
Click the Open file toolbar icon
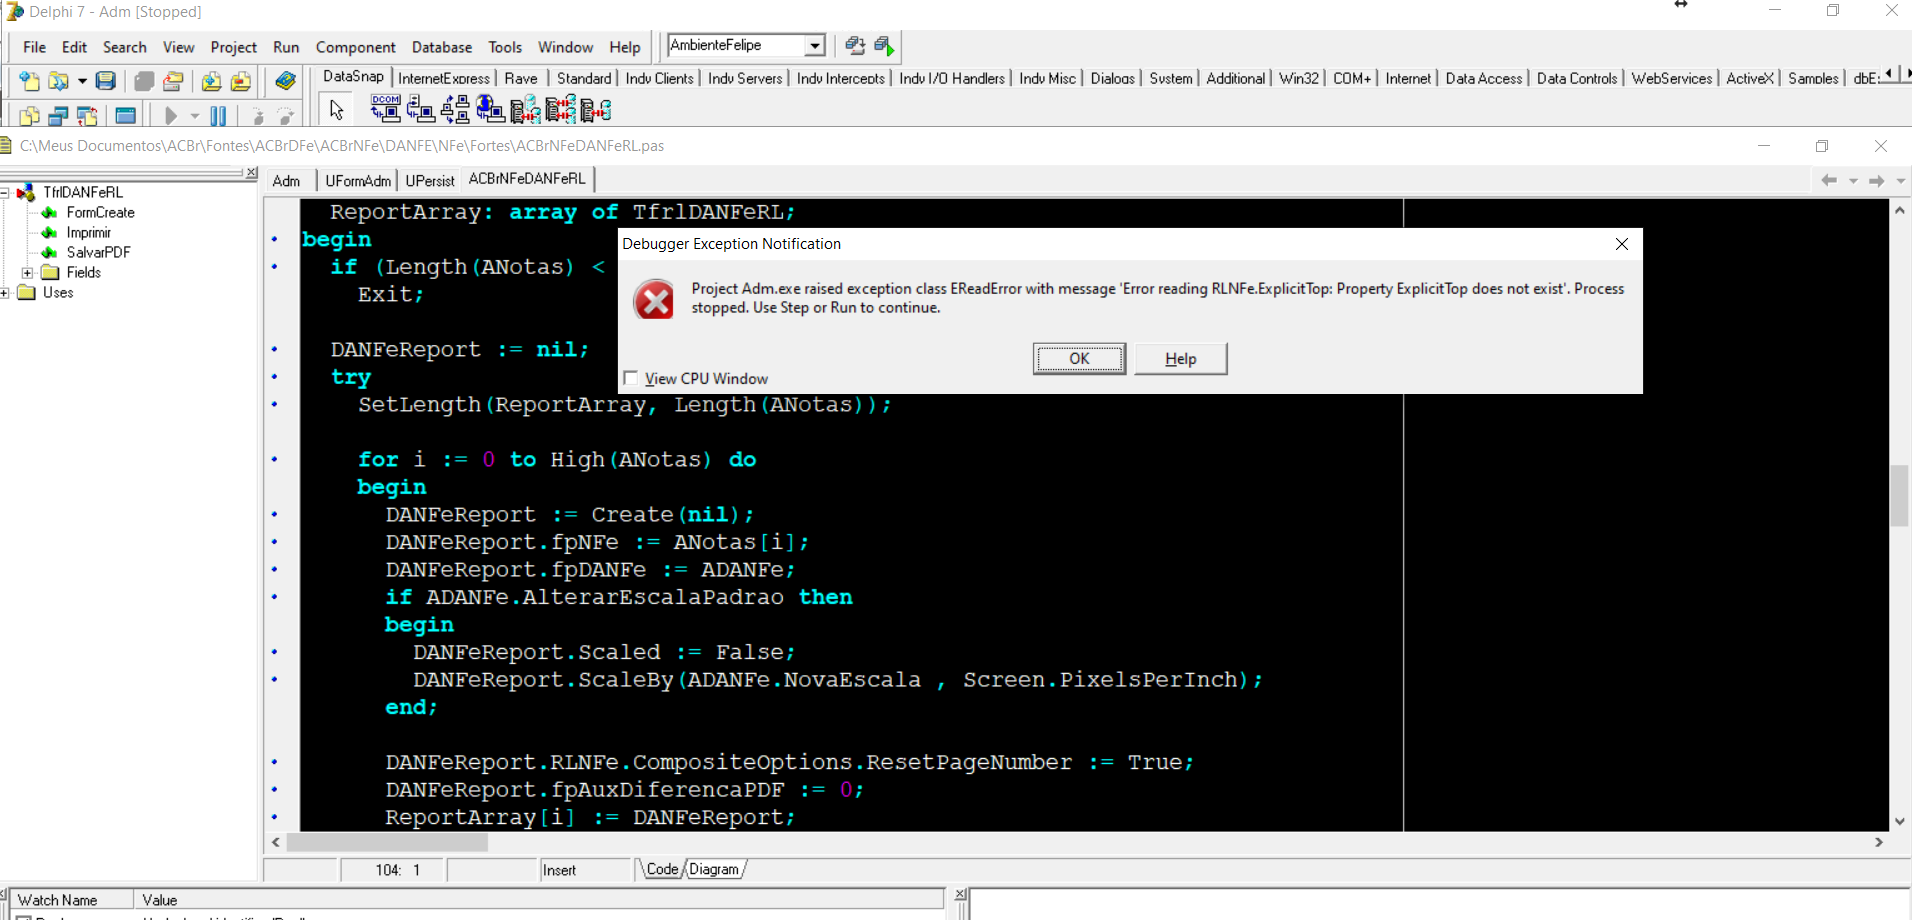point(58,81)
